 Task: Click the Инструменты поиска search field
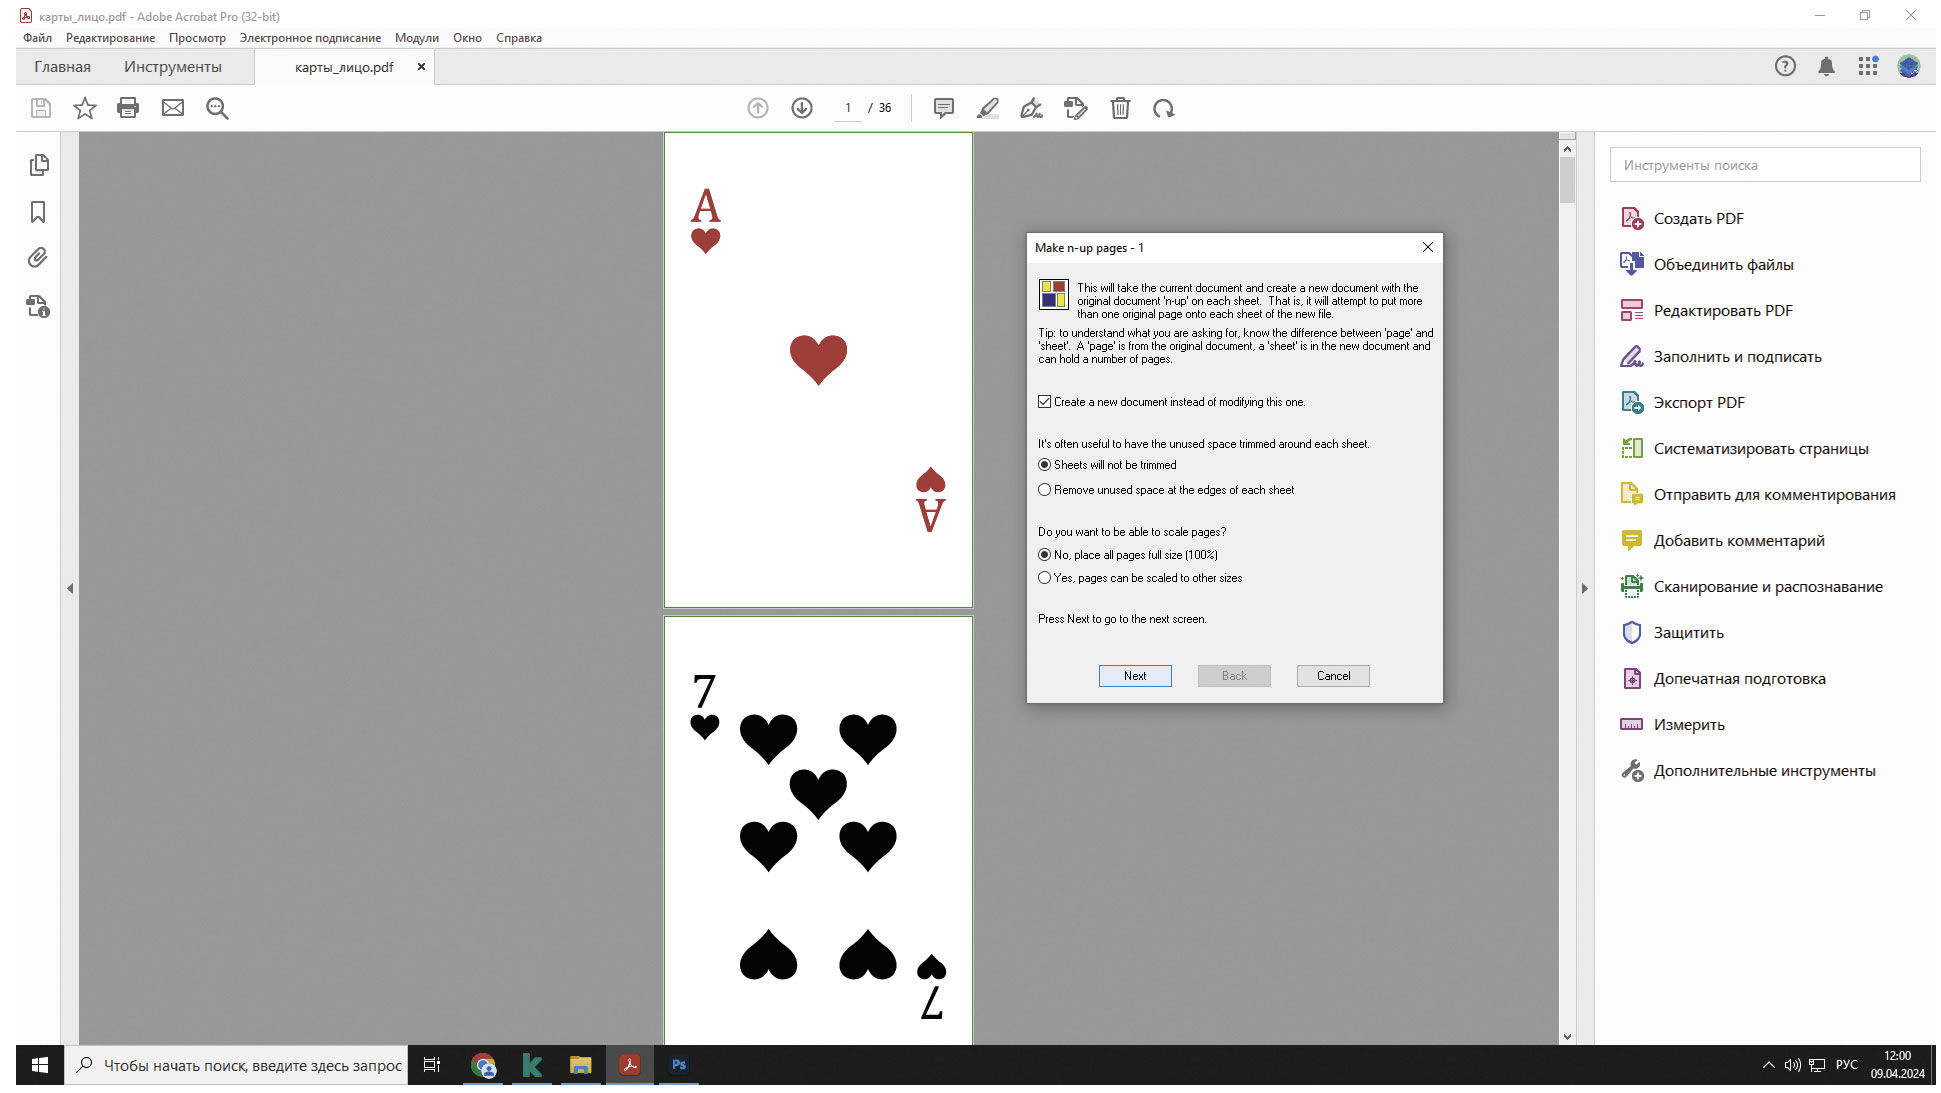[x=1764, y=165]
